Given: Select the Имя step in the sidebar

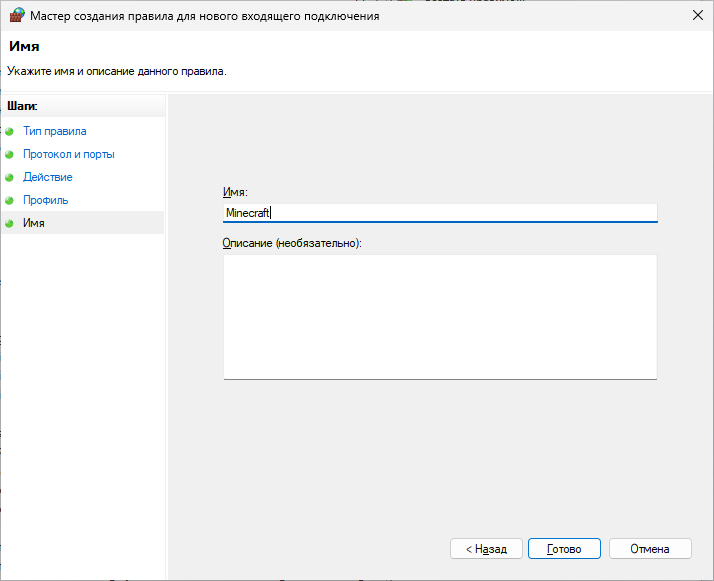Looking at the screenshot, I should [33, 223].
